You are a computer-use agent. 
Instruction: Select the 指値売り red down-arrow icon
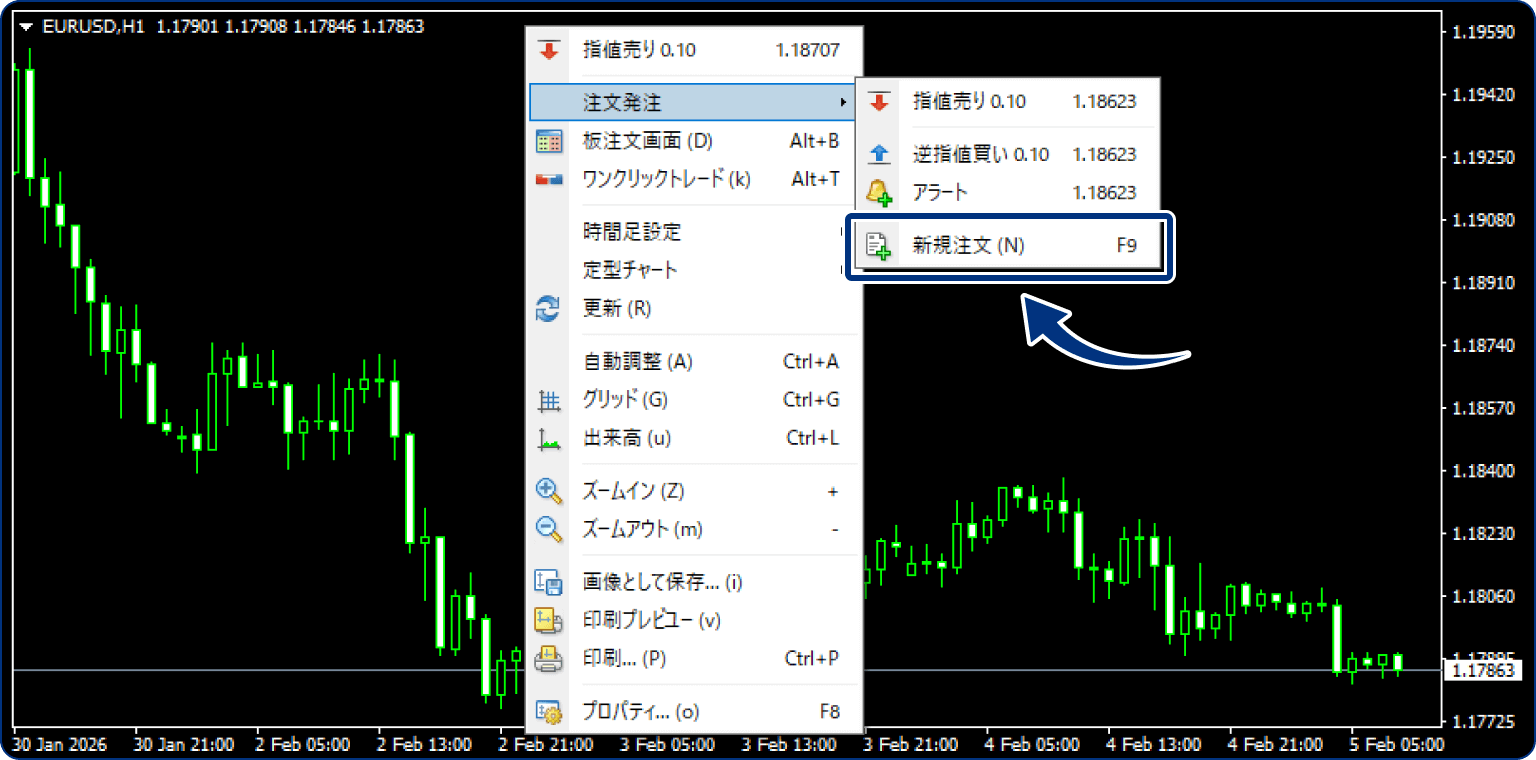pos(549,48)
